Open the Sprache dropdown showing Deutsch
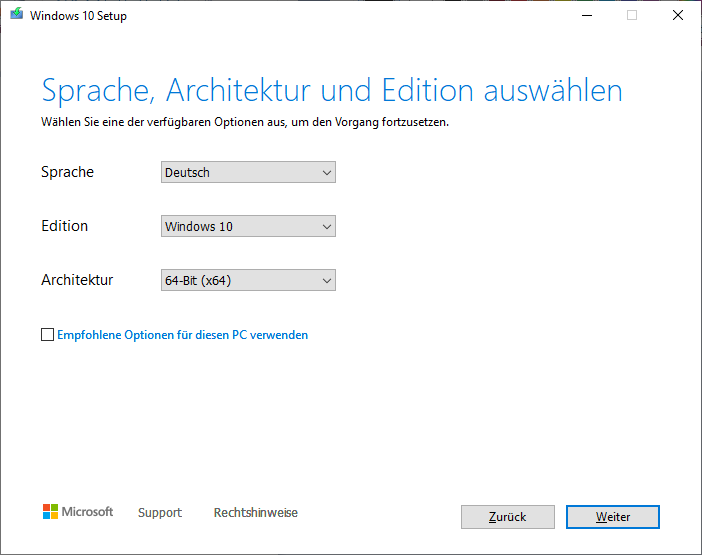Viewport: 702px width, 555px height. (x=247, y=173)
